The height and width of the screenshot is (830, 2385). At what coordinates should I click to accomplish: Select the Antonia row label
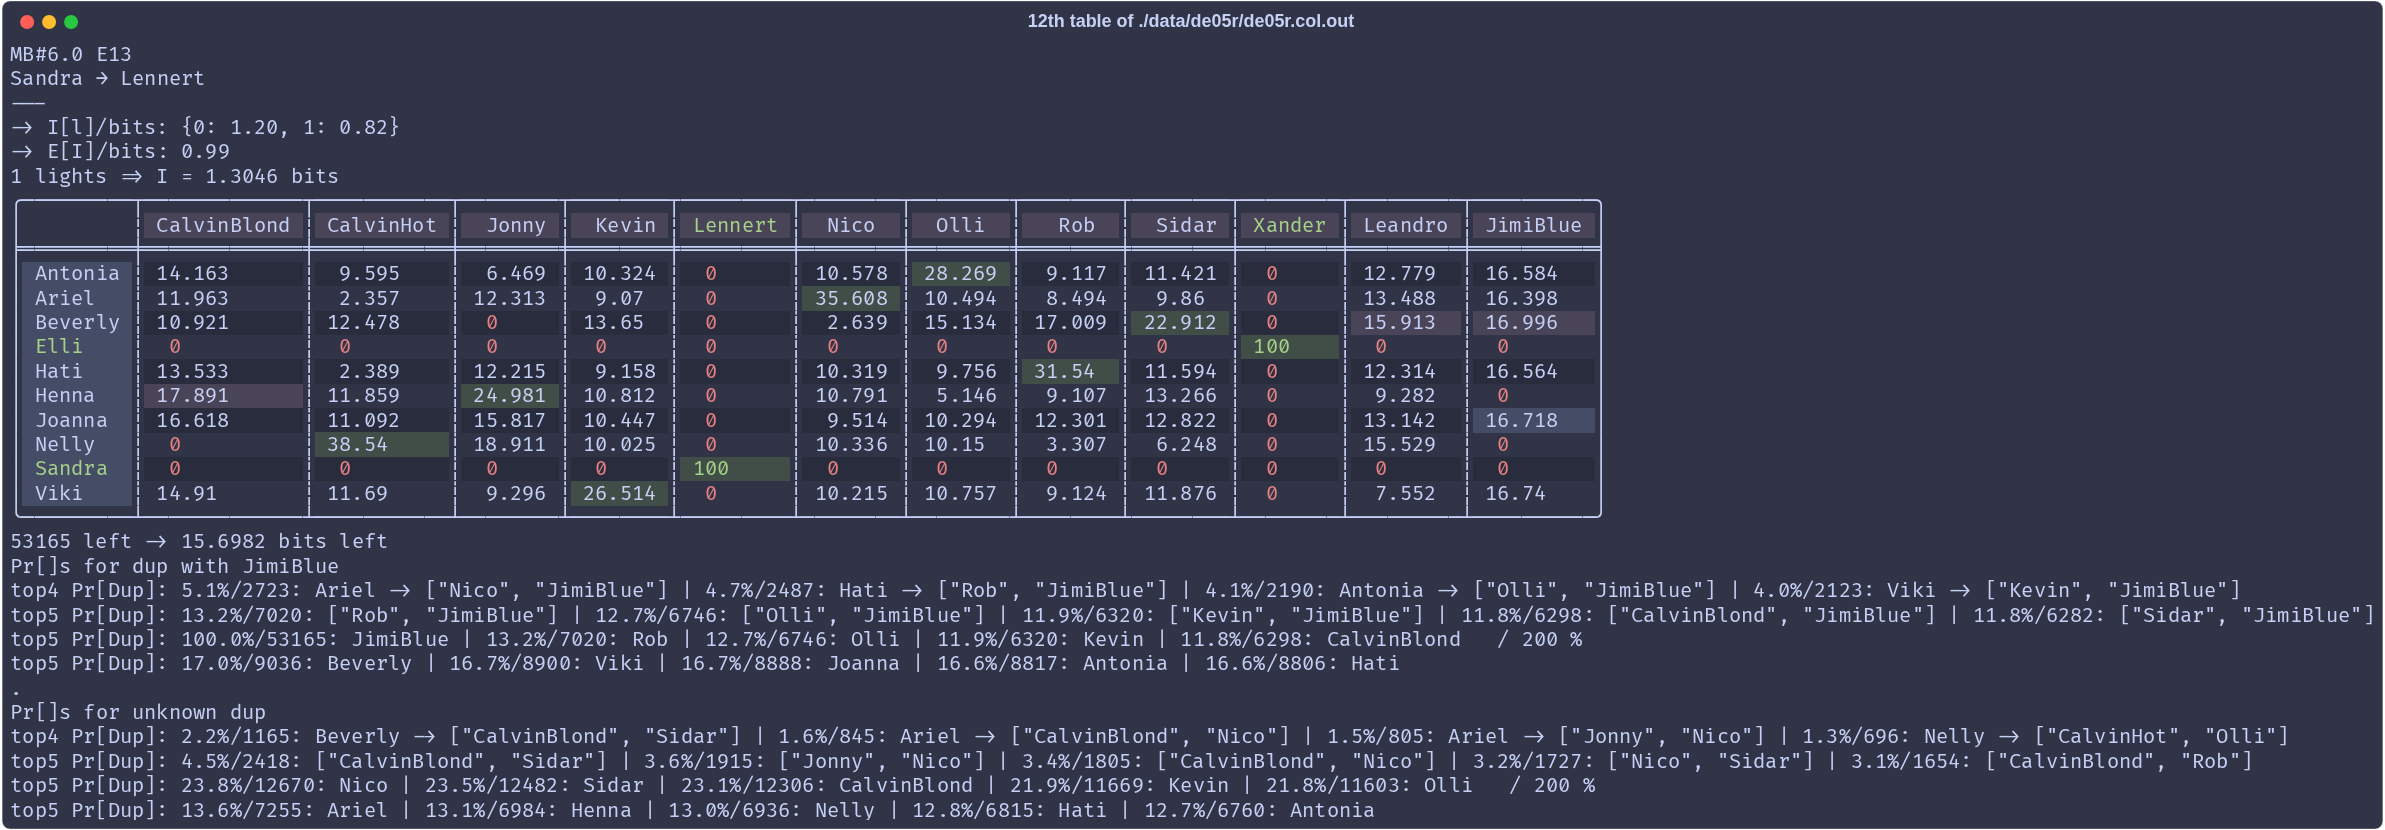[77, 274]
